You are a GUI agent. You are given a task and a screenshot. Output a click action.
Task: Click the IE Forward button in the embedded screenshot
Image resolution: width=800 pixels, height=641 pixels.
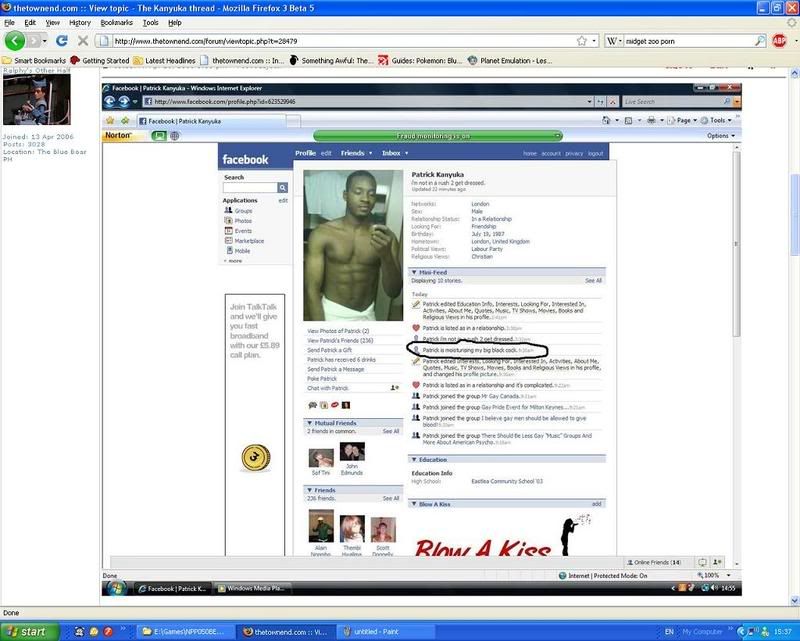(x=124, y=102)
